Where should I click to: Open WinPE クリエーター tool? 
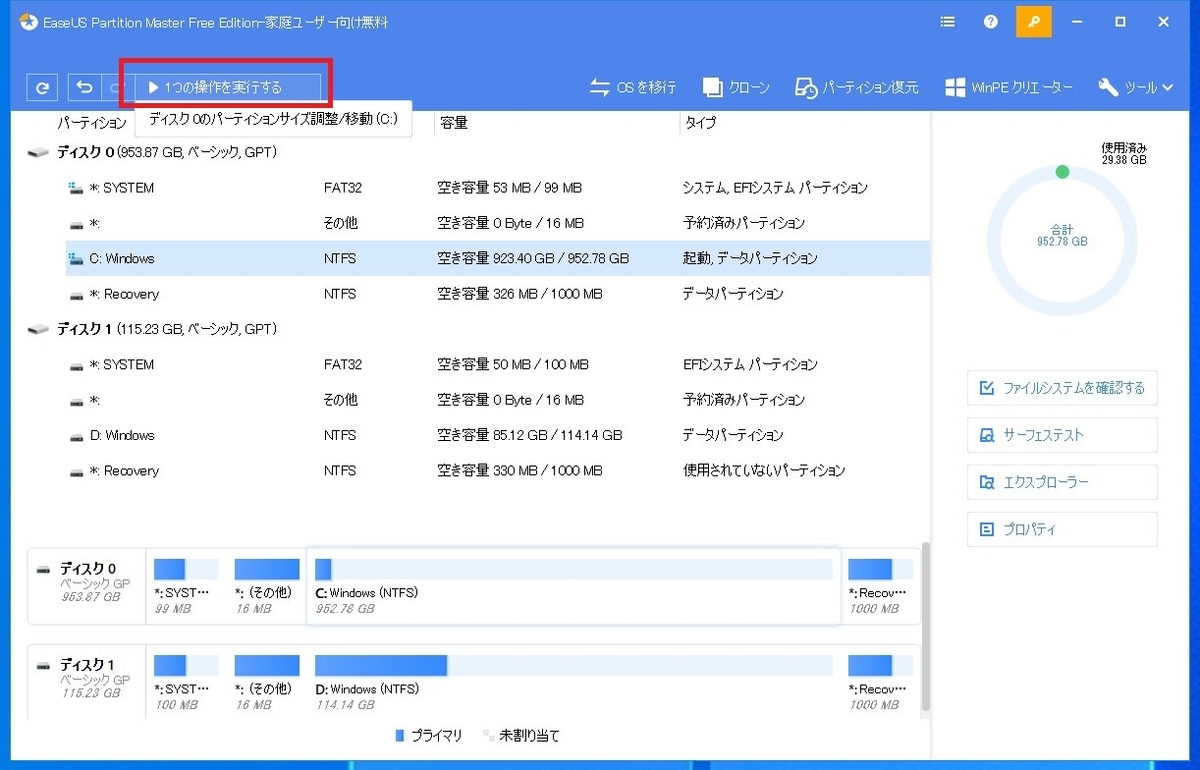1009,88
